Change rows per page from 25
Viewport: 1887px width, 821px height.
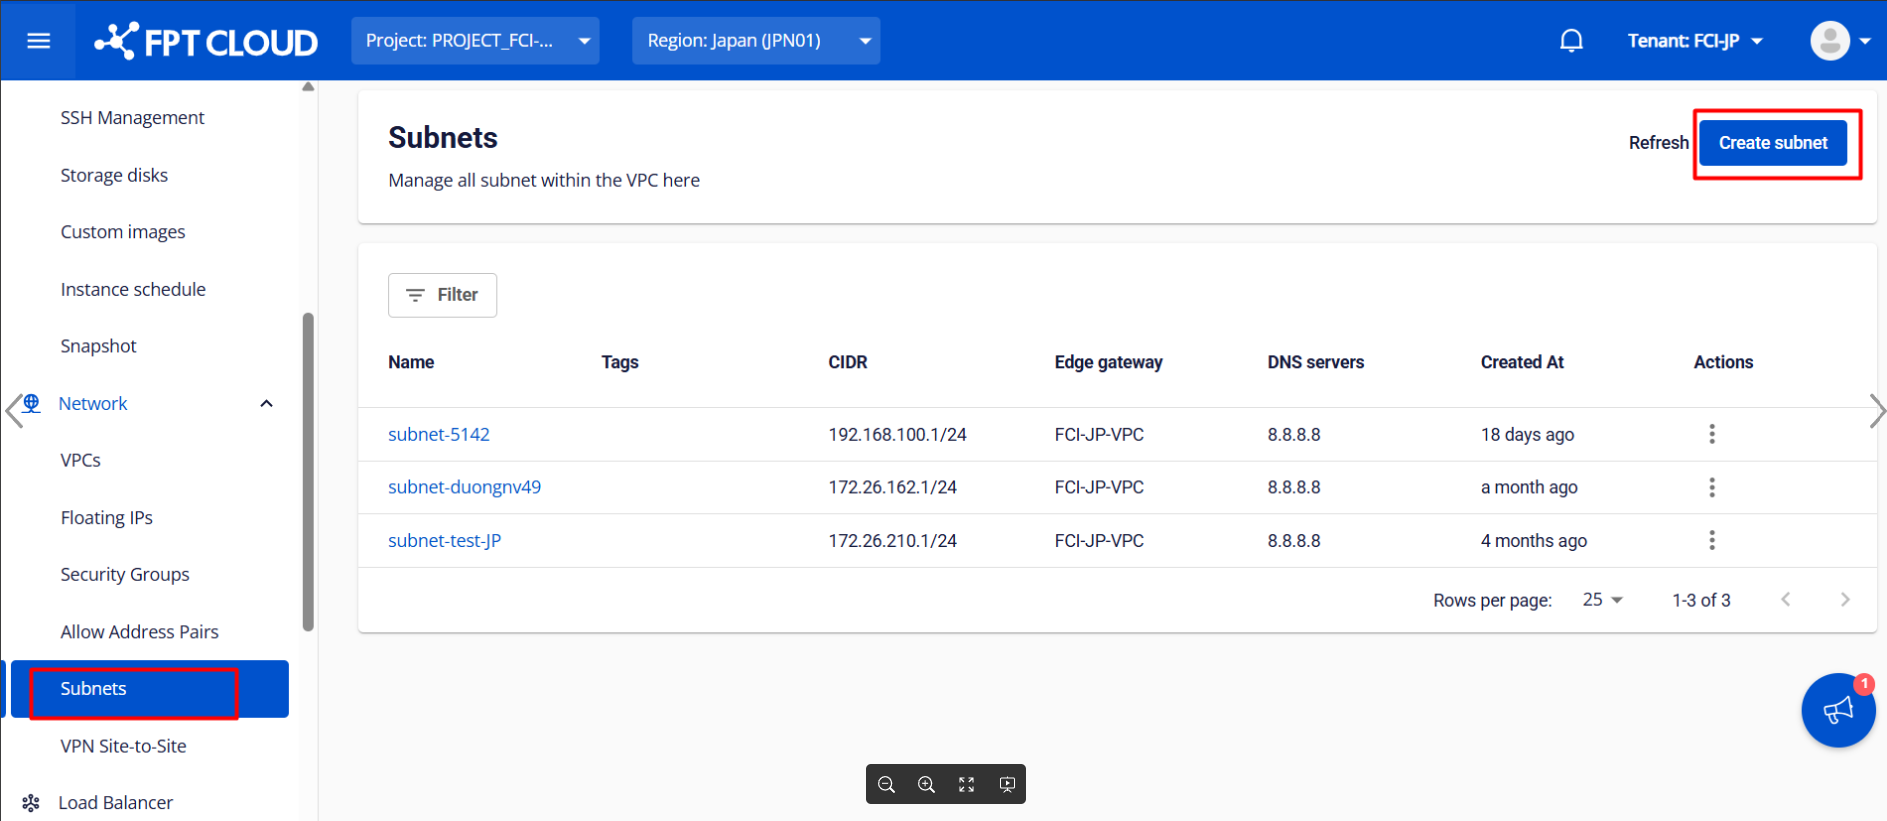coord(1602,600)
